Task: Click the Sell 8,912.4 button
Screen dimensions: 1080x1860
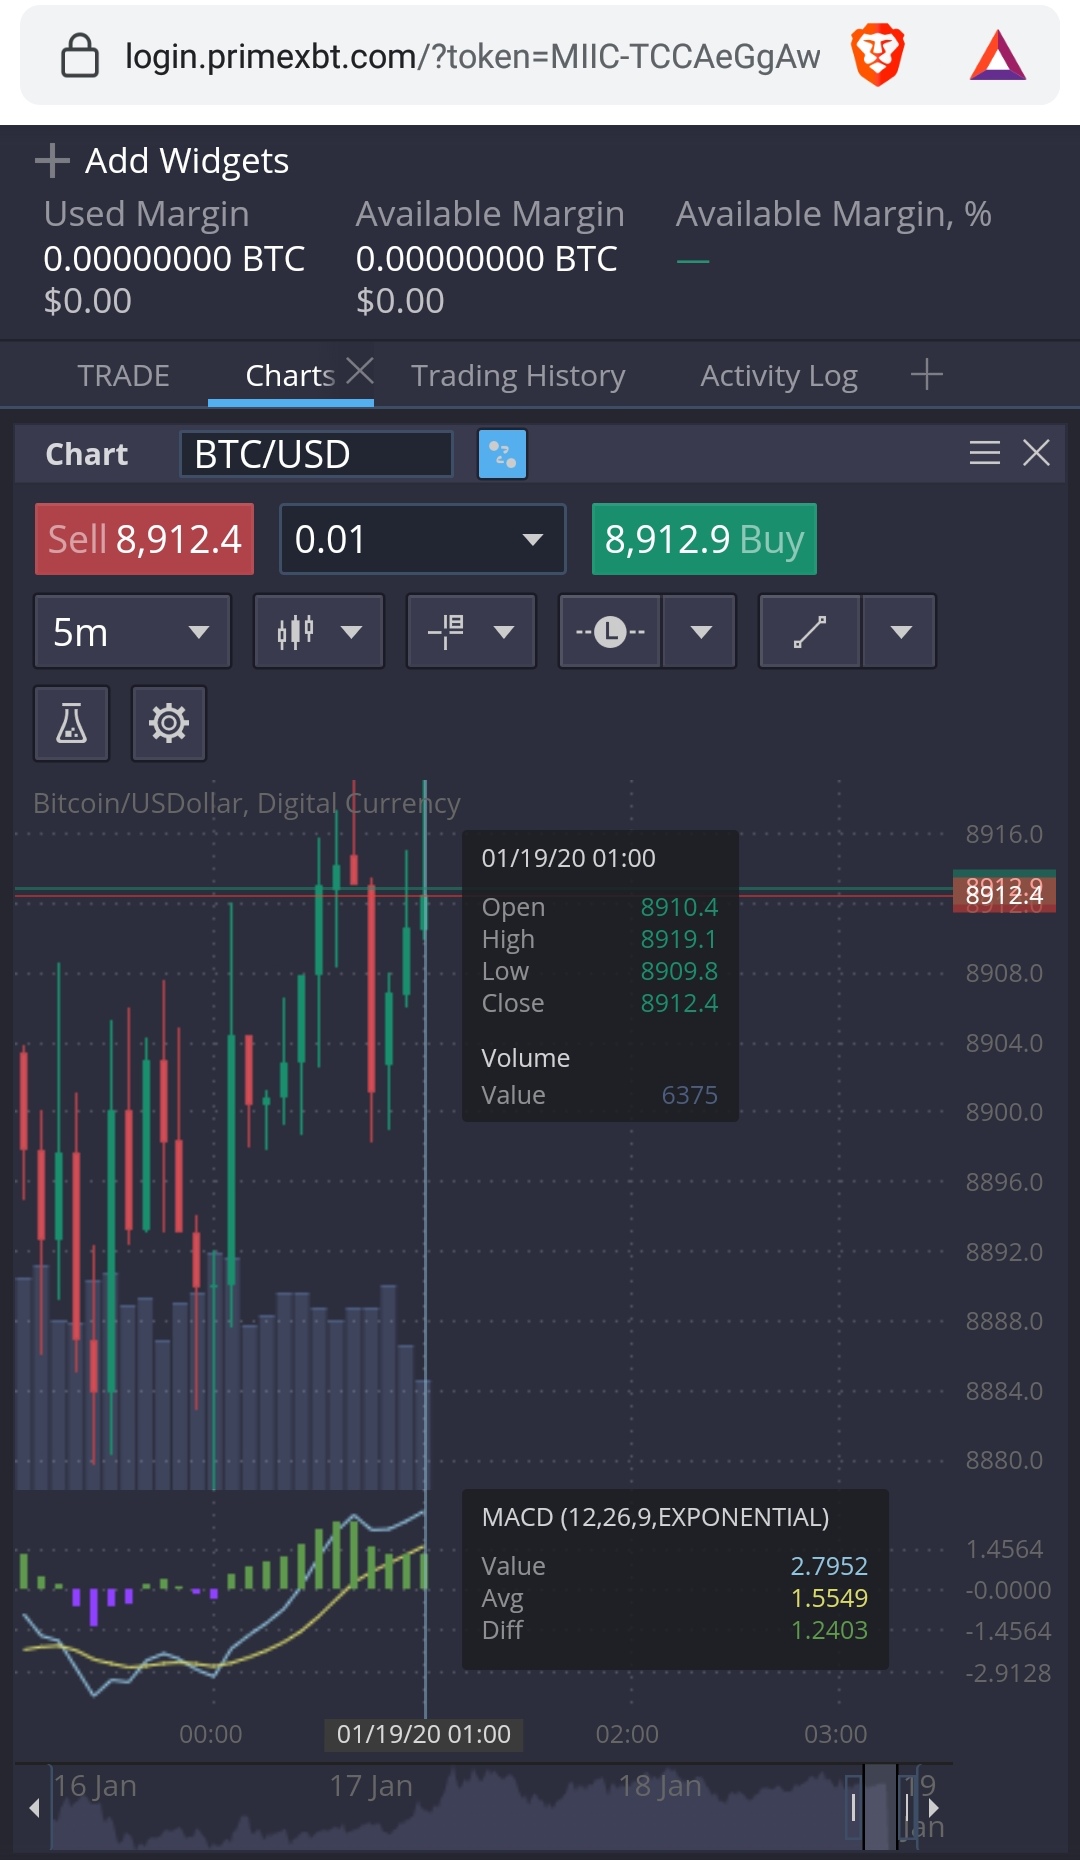Action: click(144, 539)
